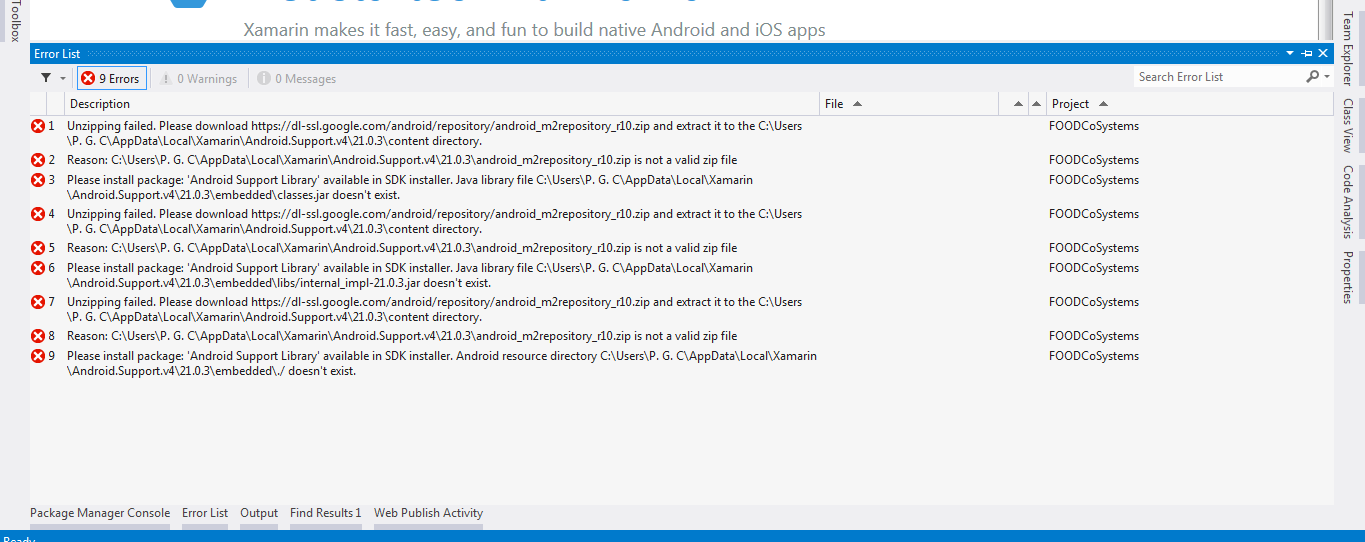Image resolution: width=1365 pixels, height=542 pixels.
Task: Click the red error icon for error 1
Action: coord(38,126)
